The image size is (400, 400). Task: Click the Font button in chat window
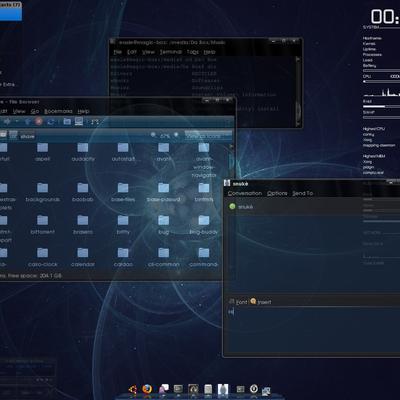point(239,302)
